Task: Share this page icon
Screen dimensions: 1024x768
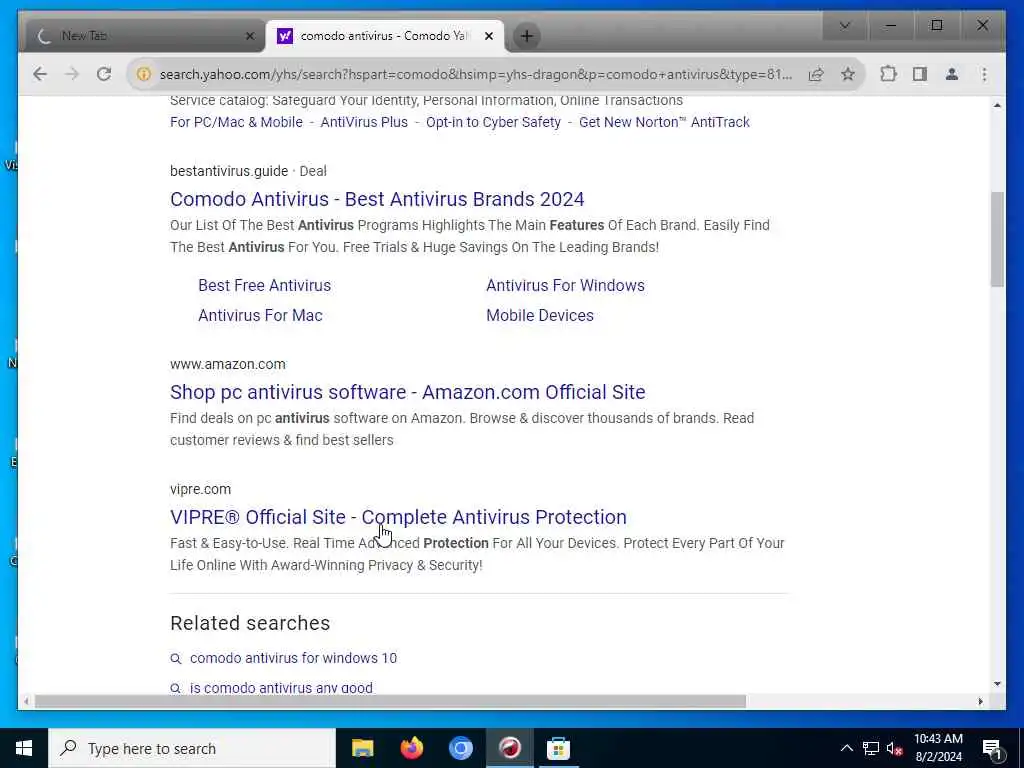Action: click(x=816, y=74)
